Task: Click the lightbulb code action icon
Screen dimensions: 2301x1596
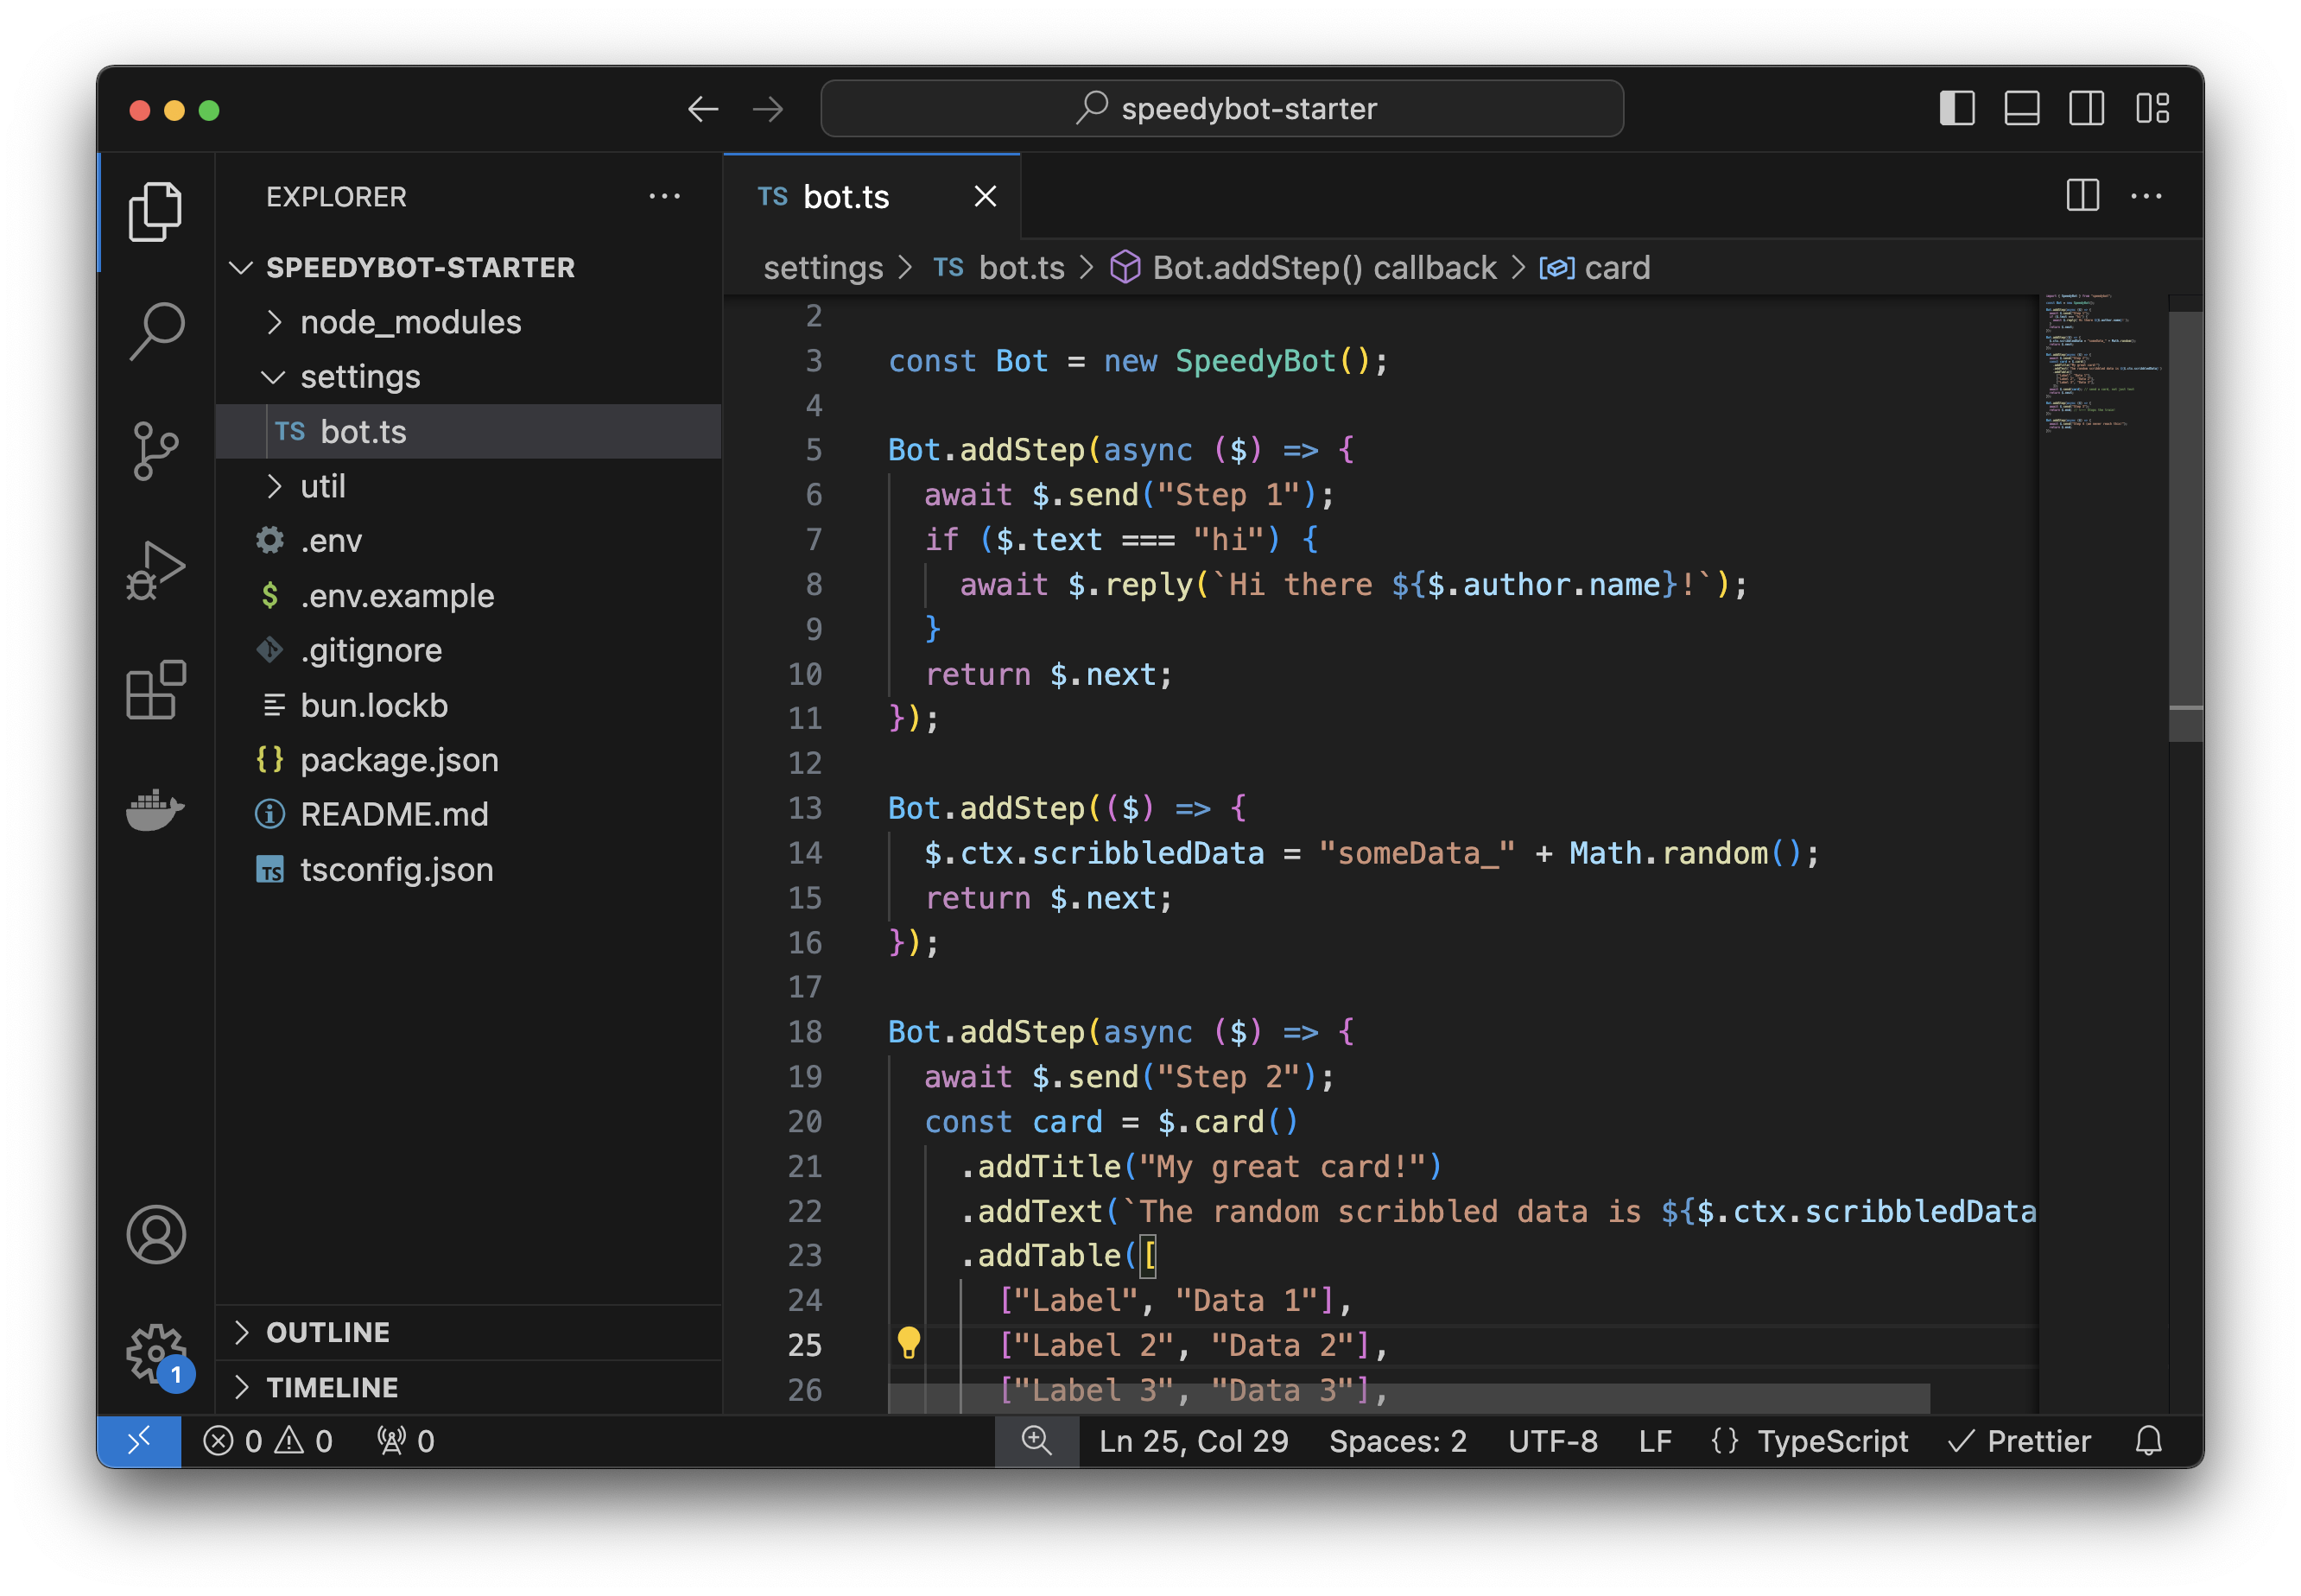Action: [x=908, y=1343]
